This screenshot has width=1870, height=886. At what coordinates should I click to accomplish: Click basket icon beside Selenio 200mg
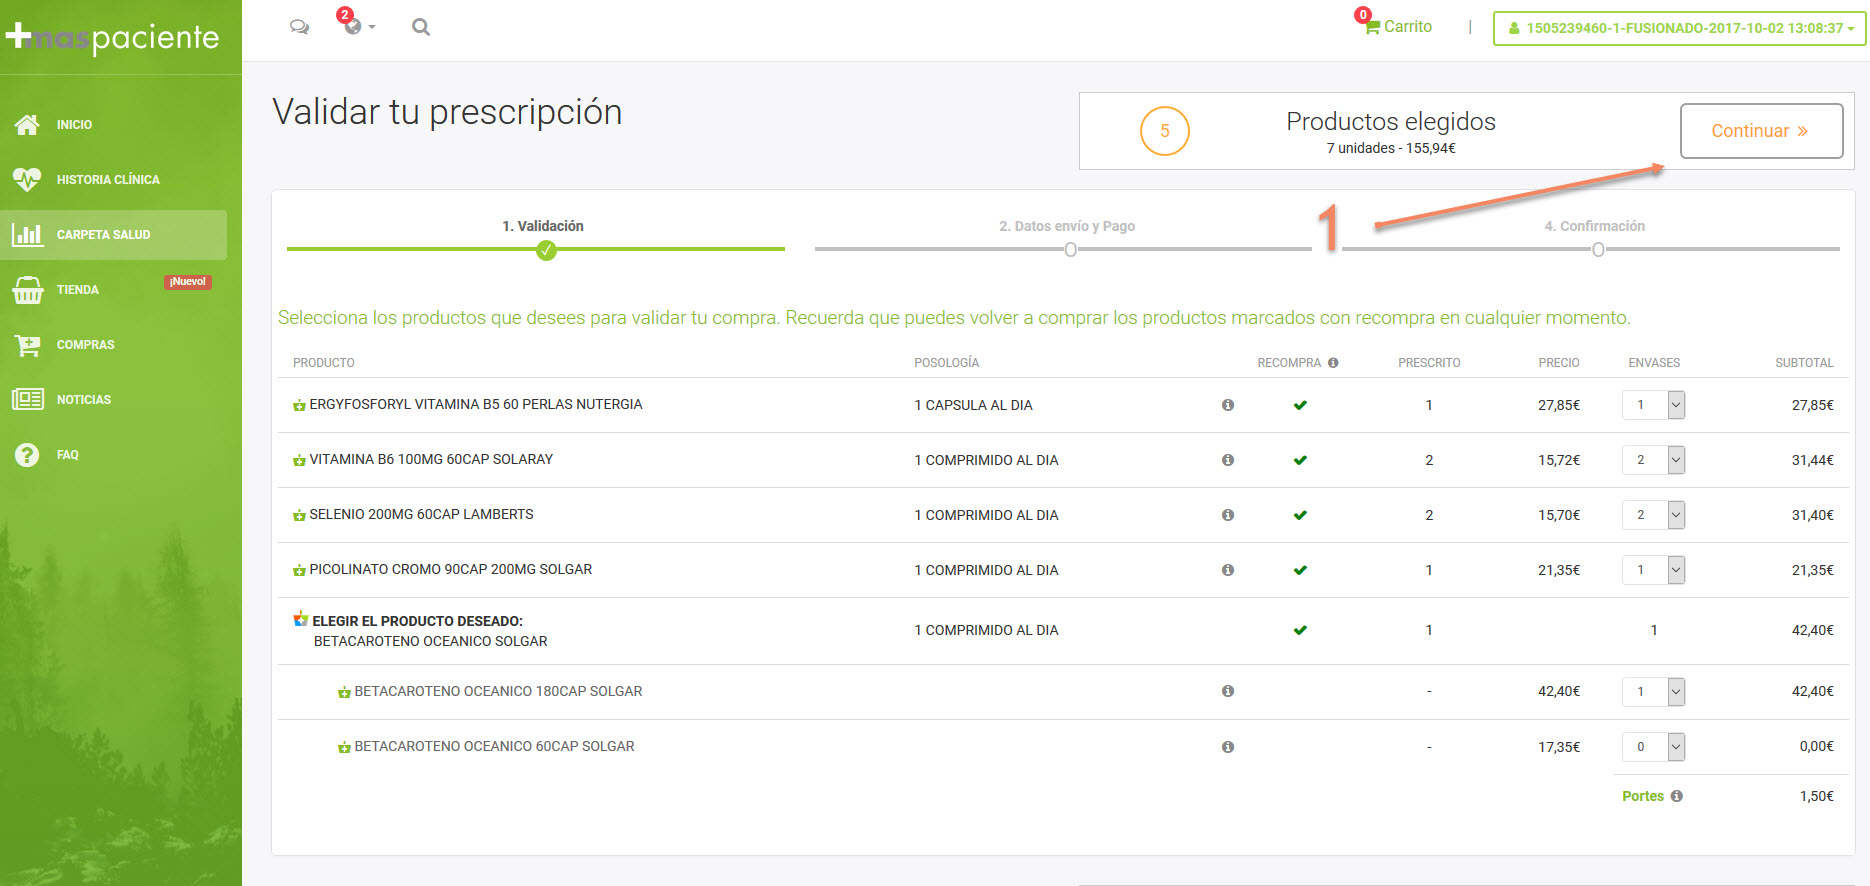pyautogui.click(x=299, y=515)
